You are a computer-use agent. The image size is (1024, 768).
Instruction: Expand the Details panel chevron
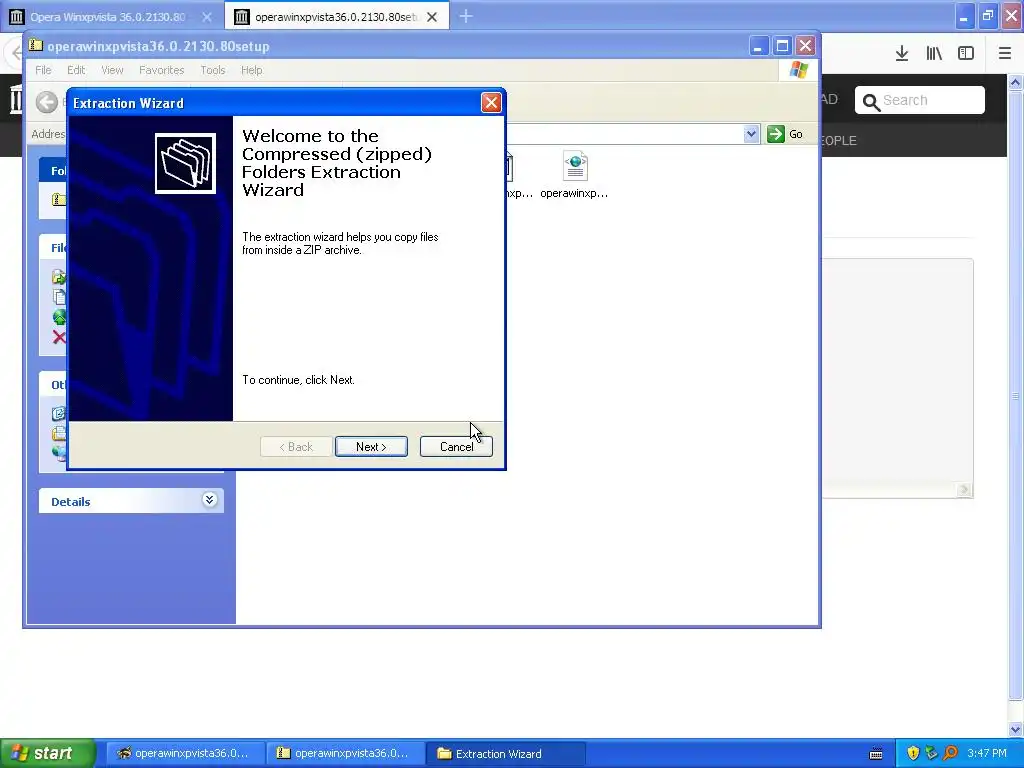pyautogui.click(x=209, y=500)
